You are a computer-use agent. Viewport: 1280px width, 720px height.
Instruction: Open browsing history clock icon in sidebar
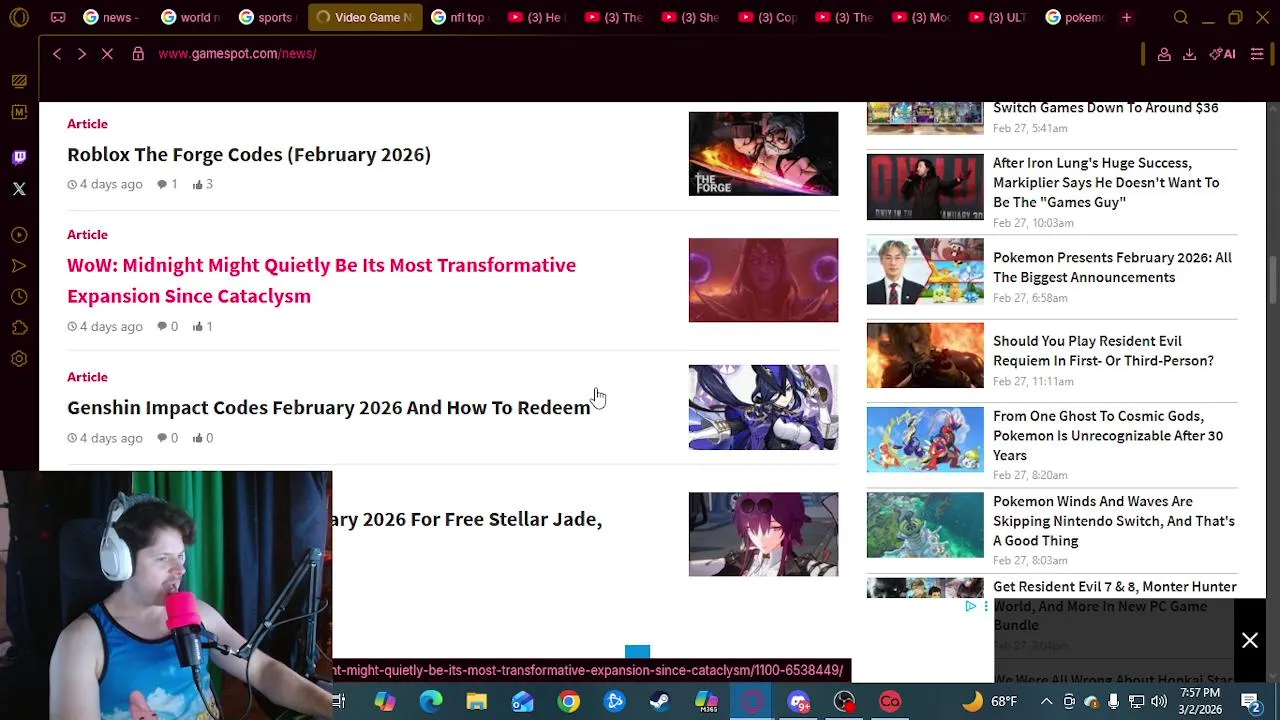tap(19, 297)
